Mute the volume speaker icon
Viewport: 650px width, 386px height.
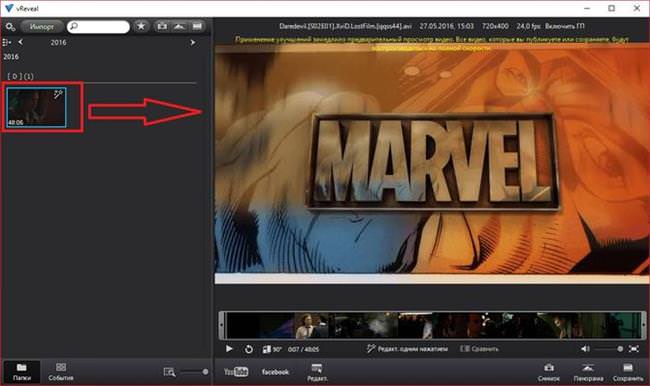[x=585, y=349]
